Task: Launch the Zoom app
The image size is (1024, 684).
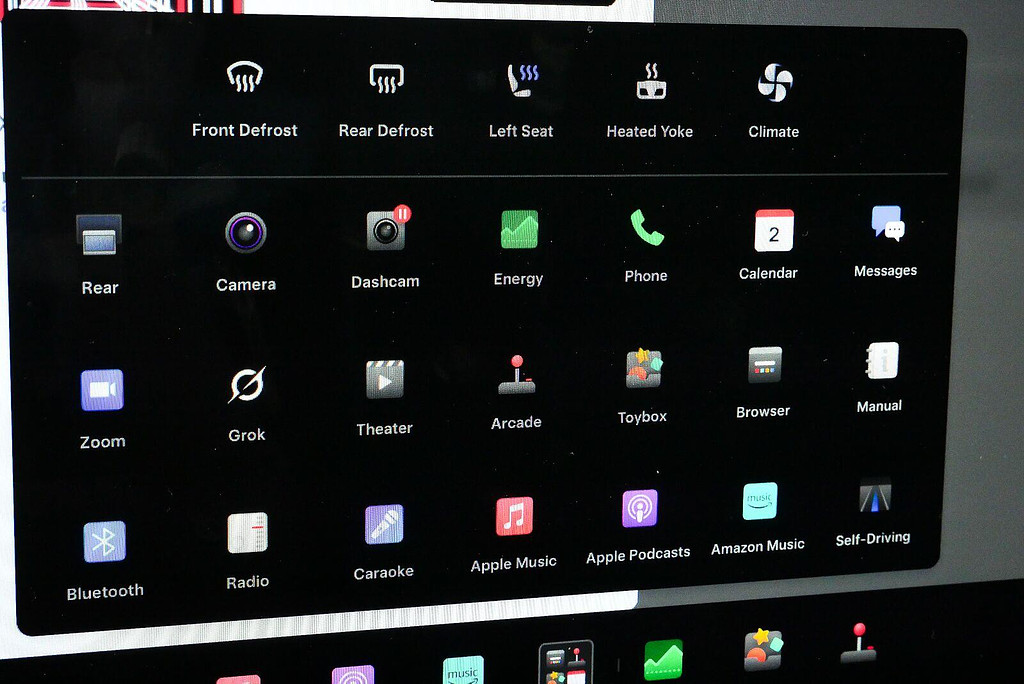Action: (x=103, y=409)
